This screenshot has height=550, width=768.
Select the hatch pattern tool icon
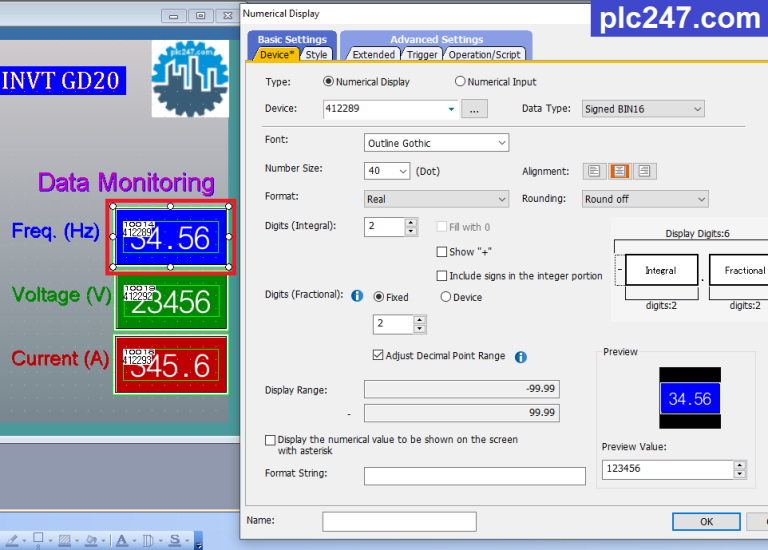pyautogui.click(x=65, y=540)
